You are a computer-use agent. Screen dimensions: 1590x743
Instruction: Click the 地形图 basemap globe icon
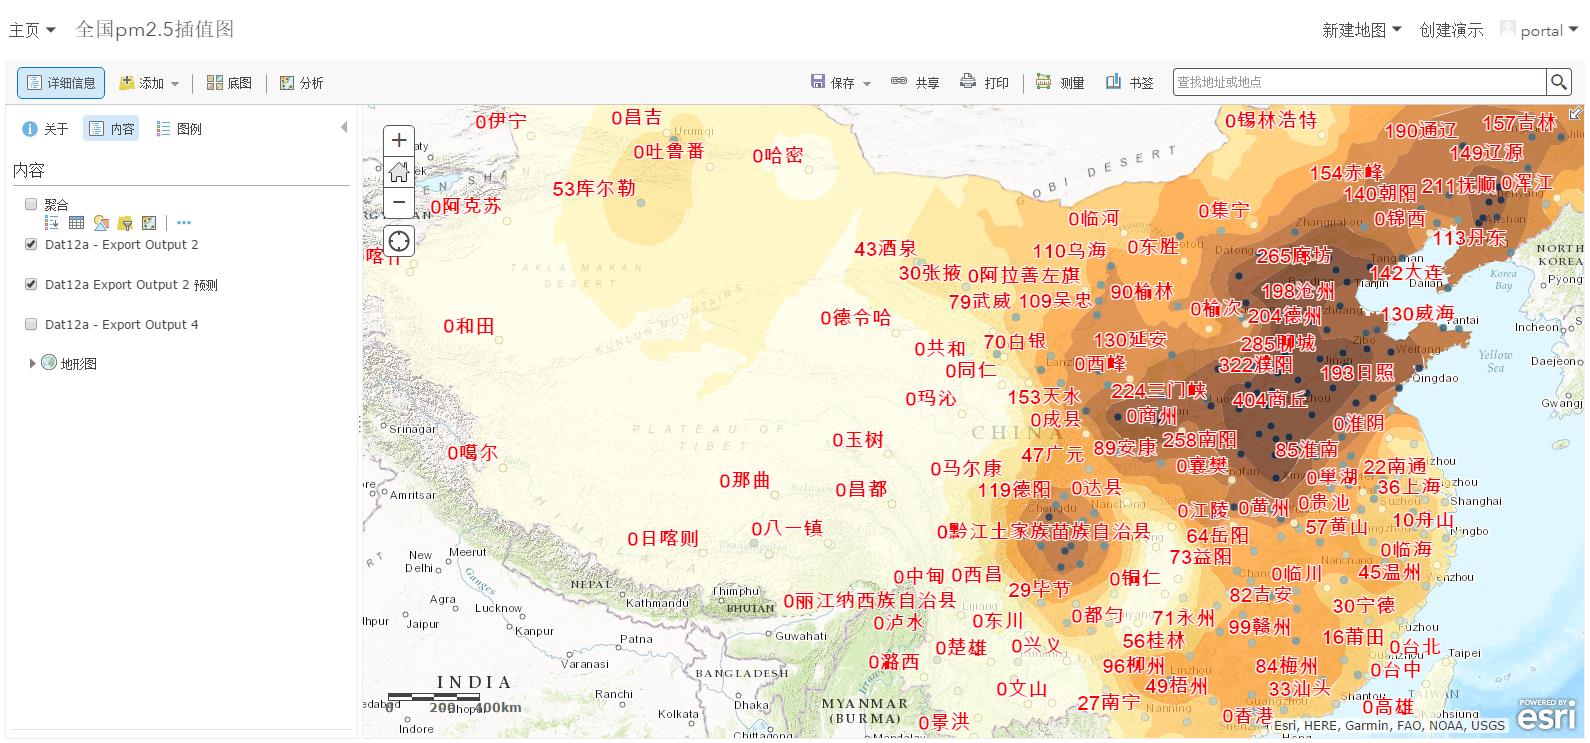pos(49,362)
